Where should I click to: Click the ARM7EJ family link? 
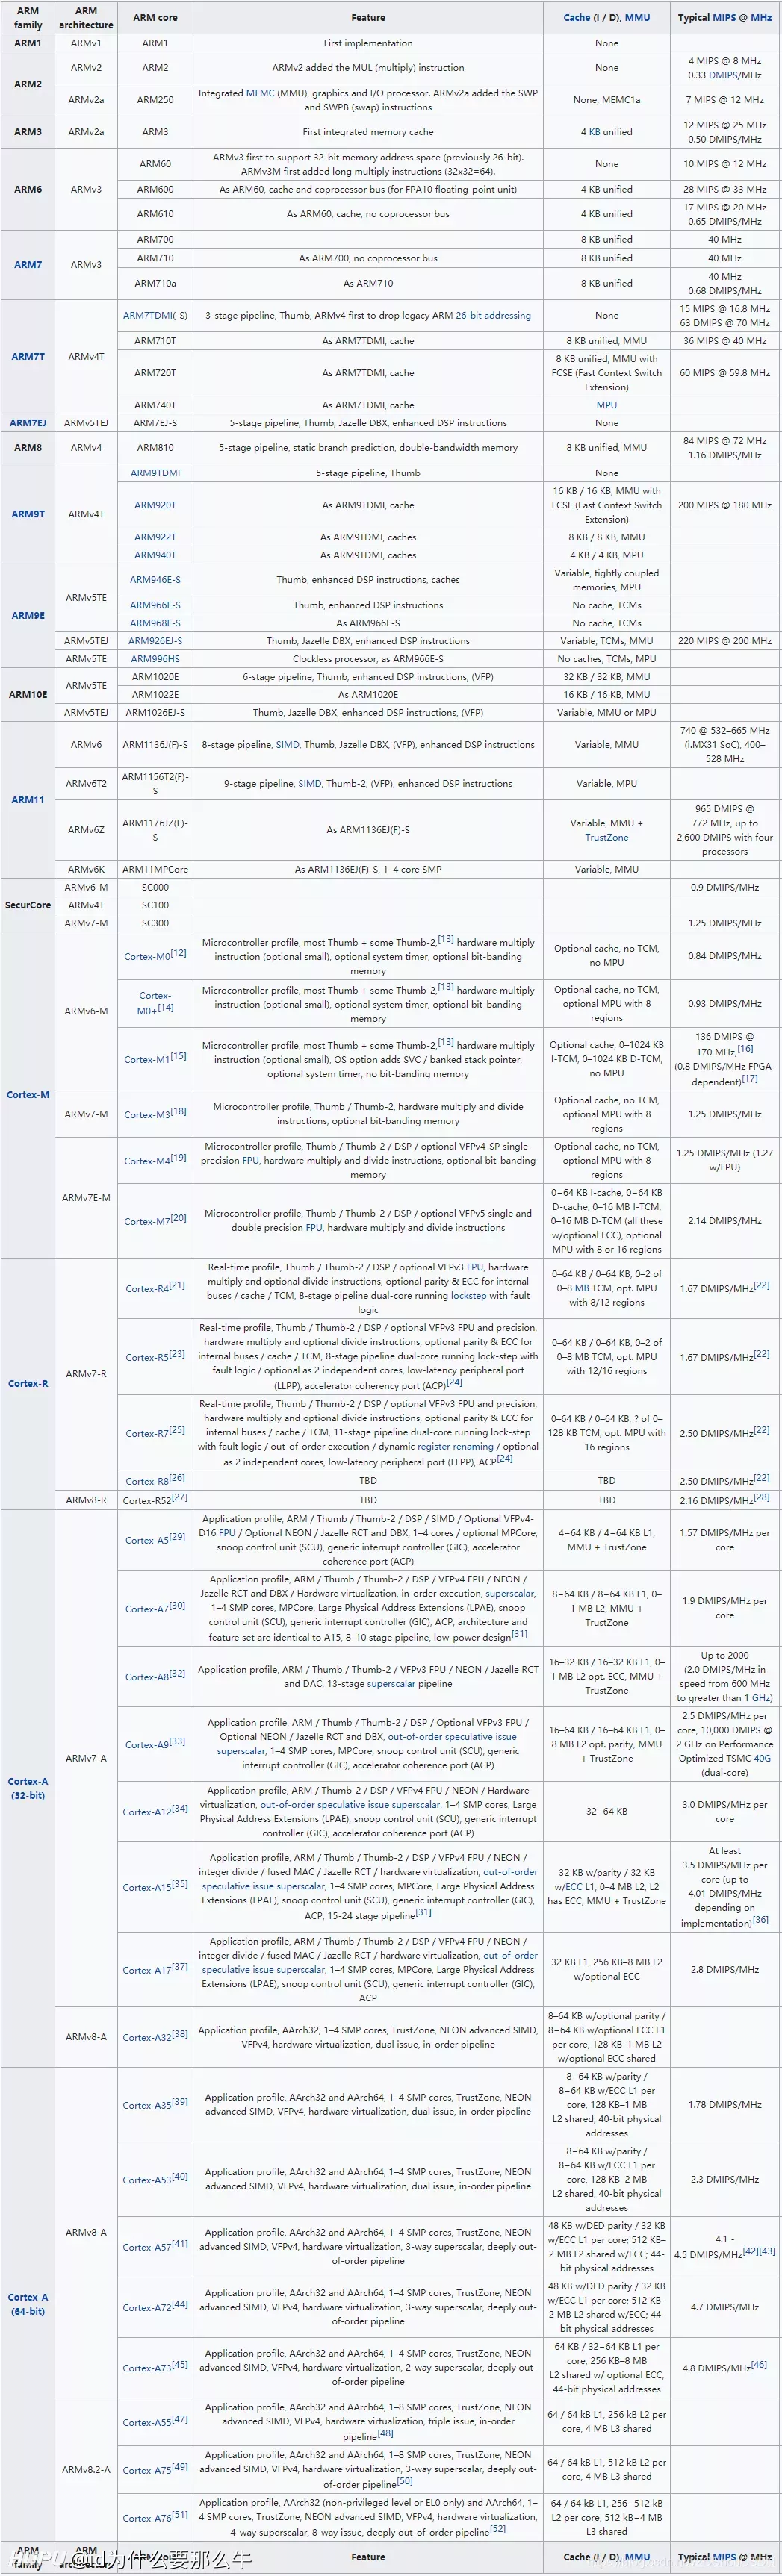tap(28, 423)
